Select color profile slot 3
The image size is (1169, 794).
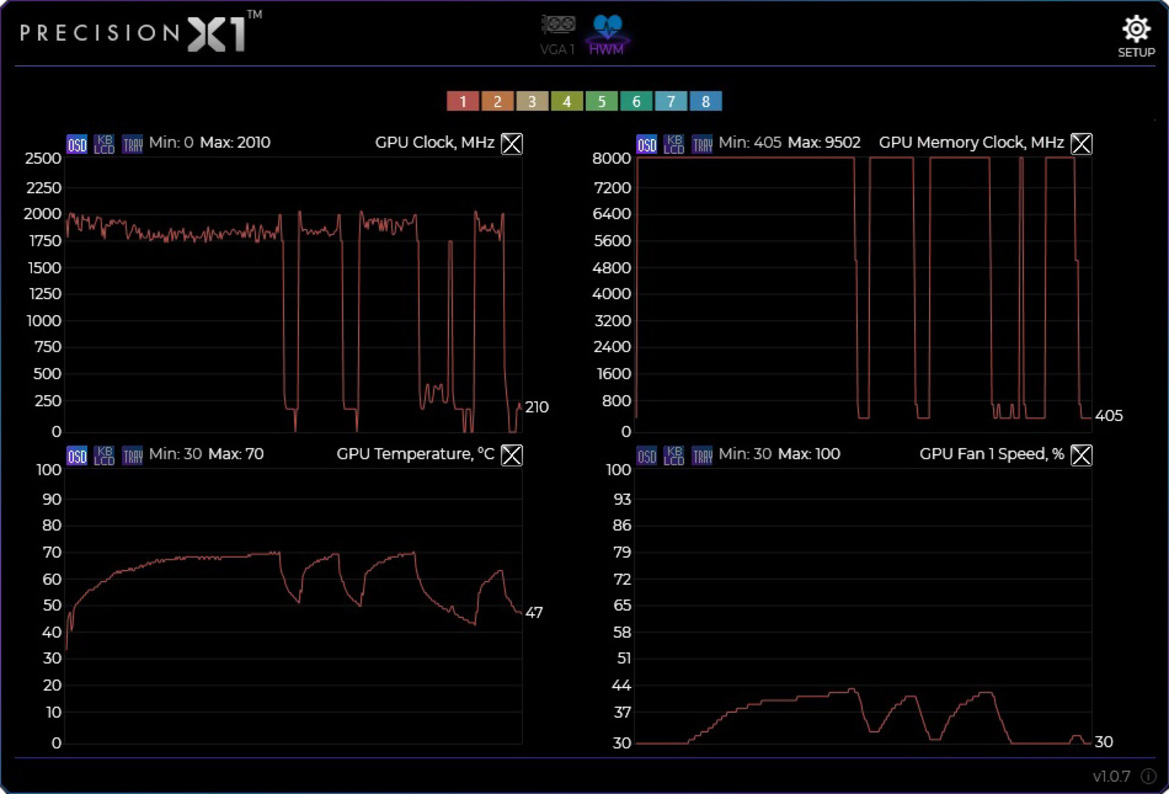click(x=532, y=101)
